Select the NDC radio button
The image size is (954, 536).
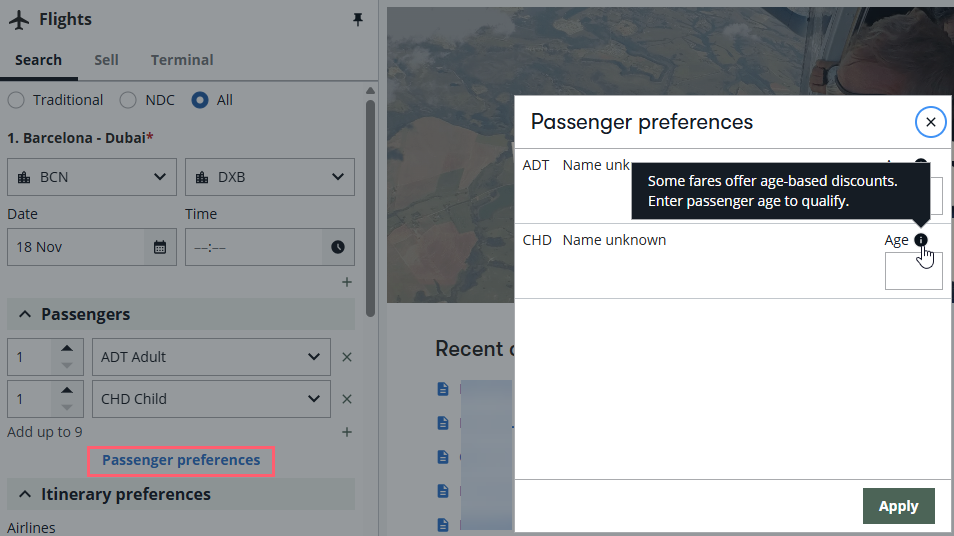128,100
